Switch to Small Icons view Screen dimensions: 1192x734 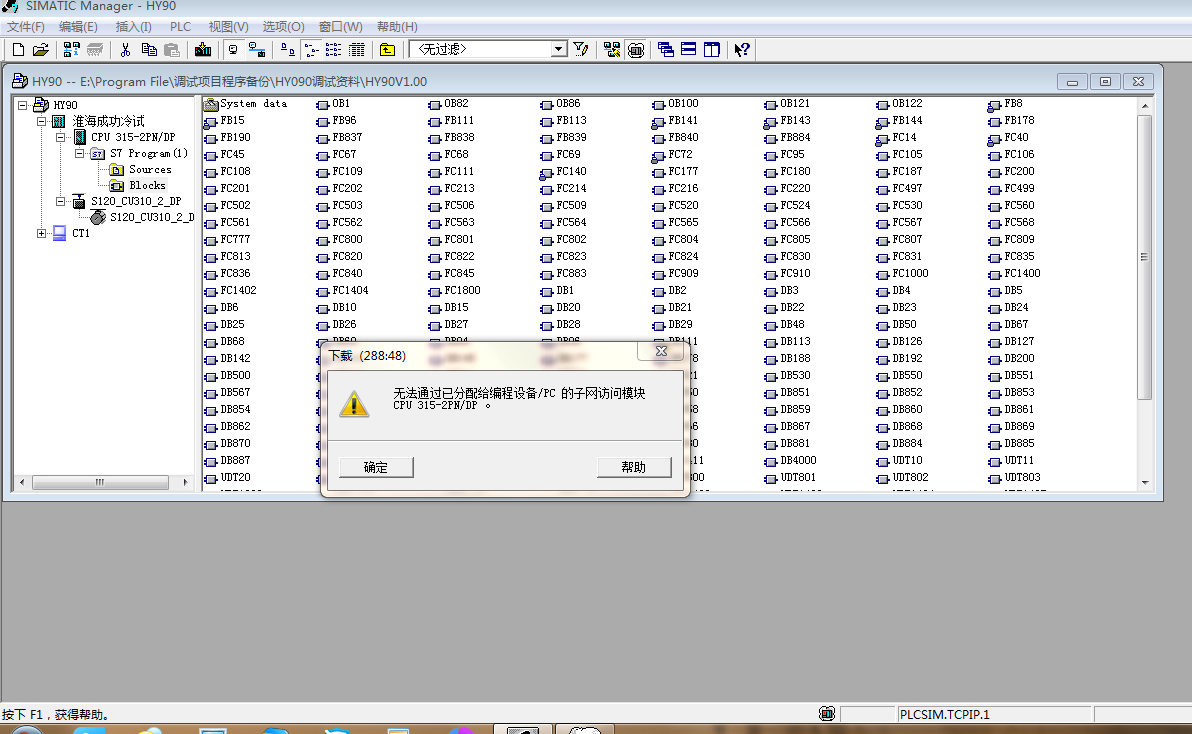(311, 49)
